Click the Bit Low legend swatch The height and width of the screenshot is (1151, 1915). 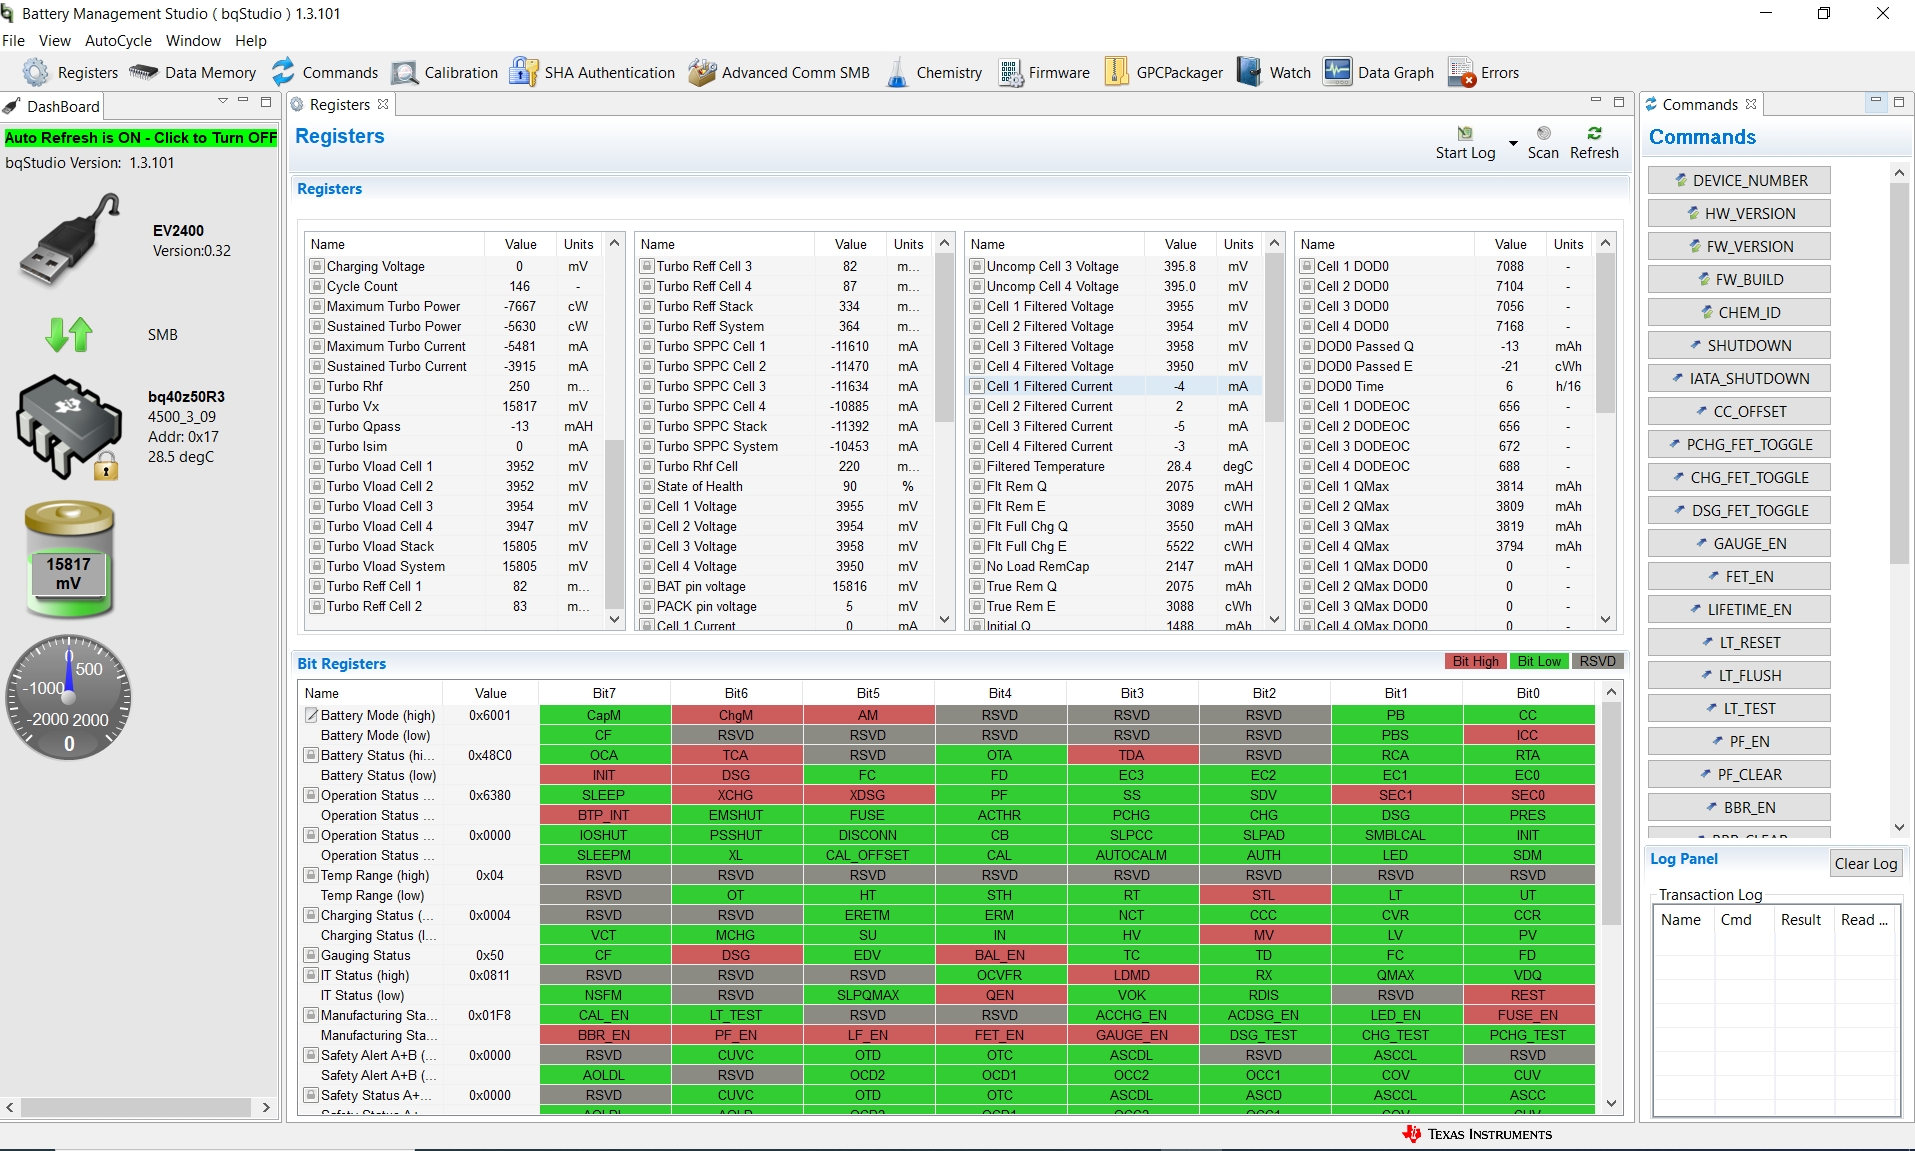(x=1539, y=661)
